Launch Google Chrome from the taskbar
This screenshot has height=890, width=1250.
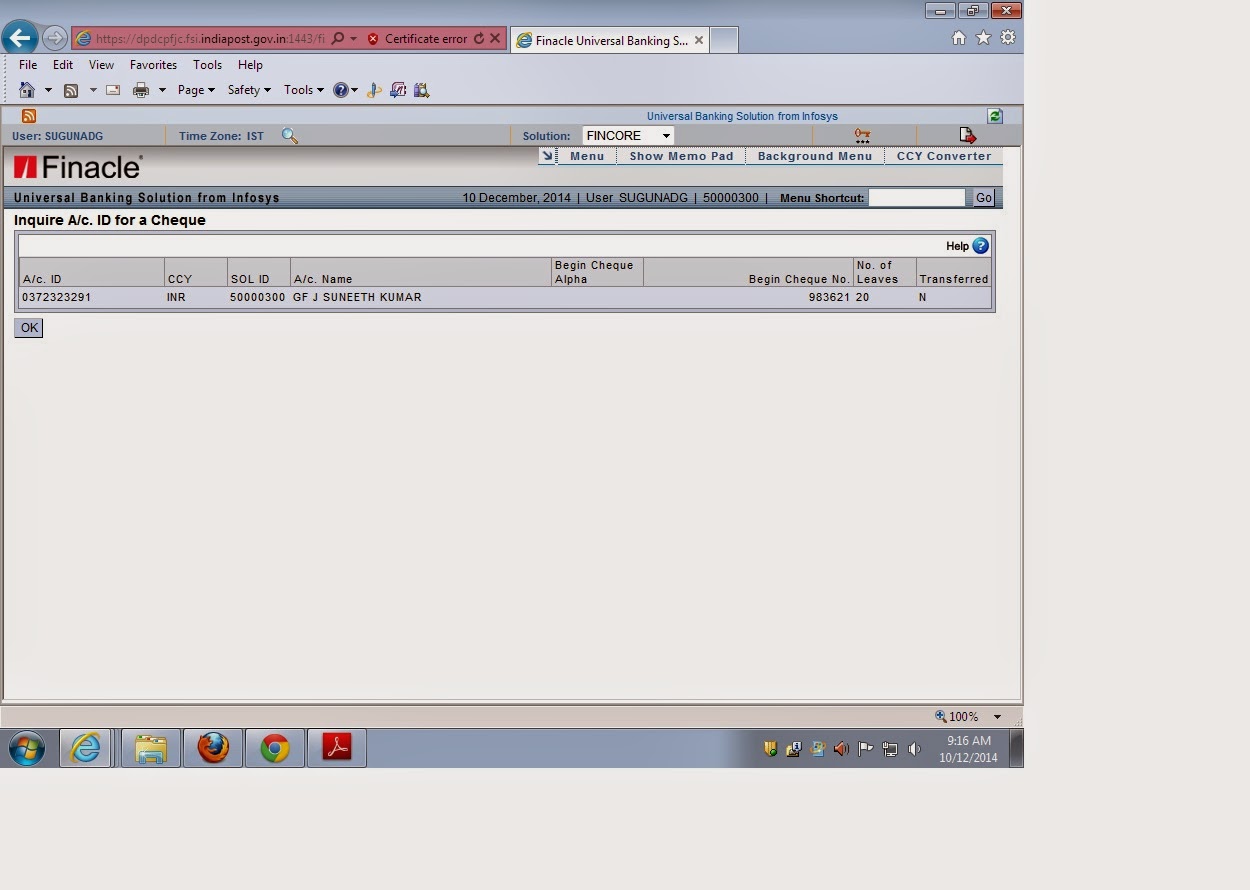[x=274, y=747]
